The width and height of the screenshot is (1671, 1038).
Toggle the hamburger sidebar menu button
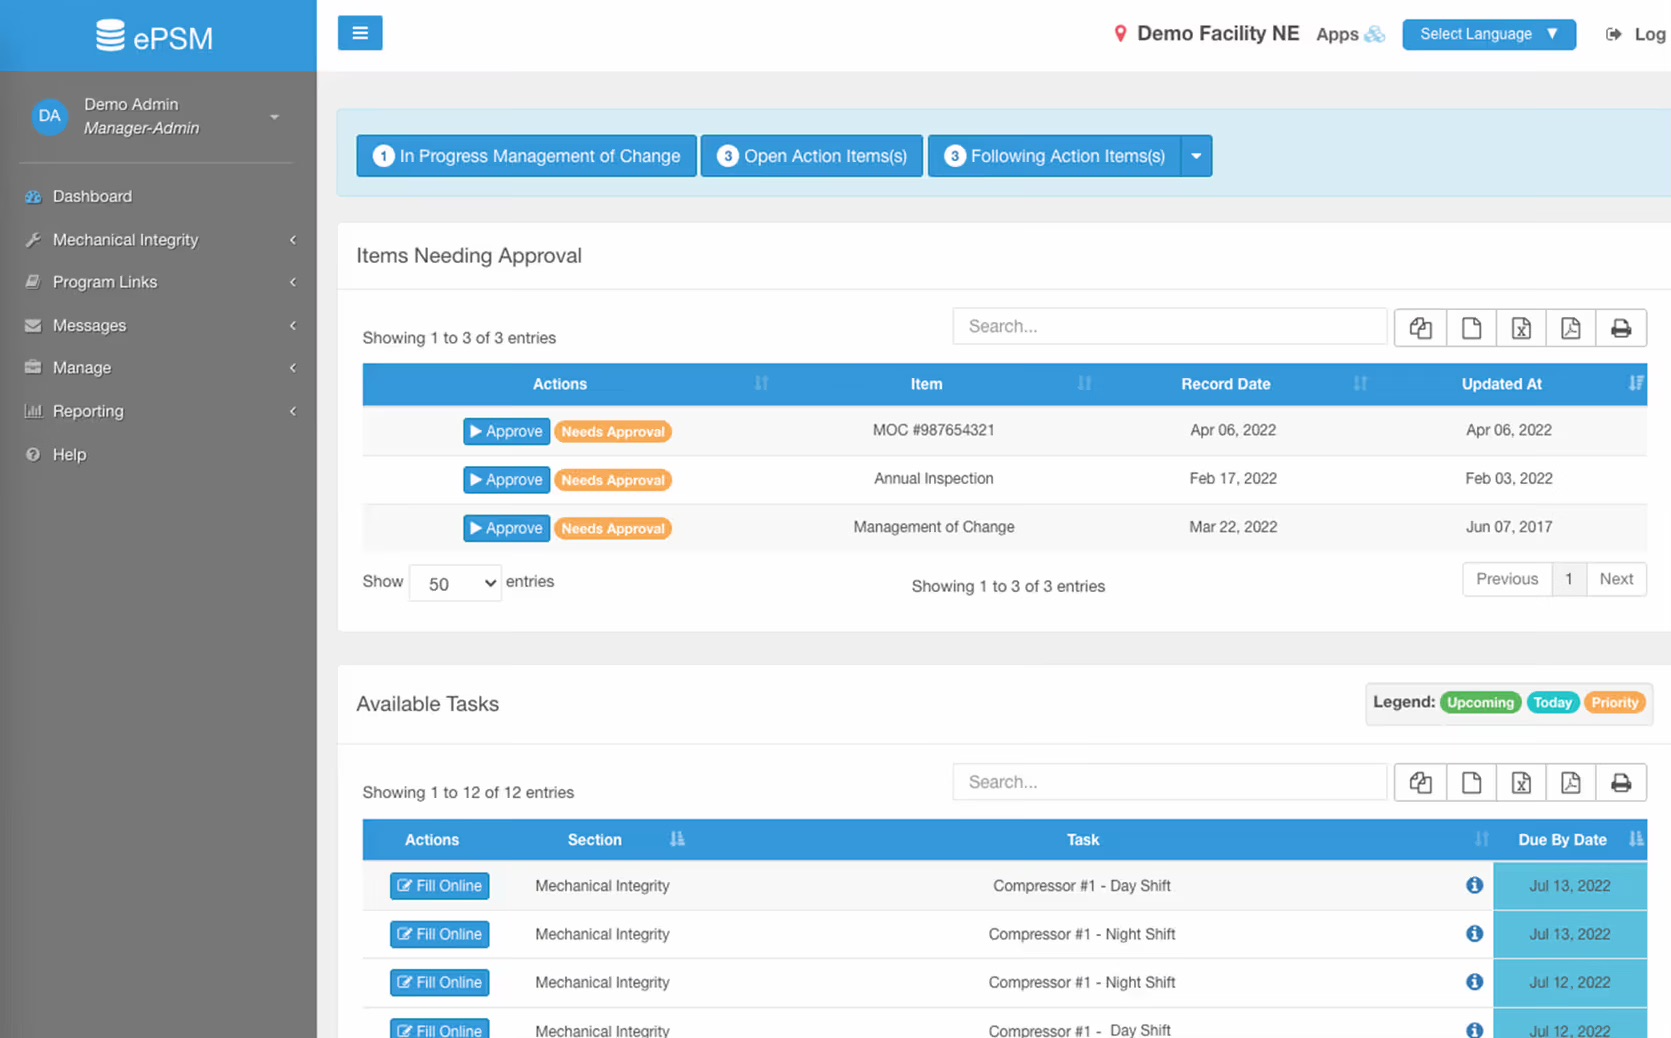point(360,33)
